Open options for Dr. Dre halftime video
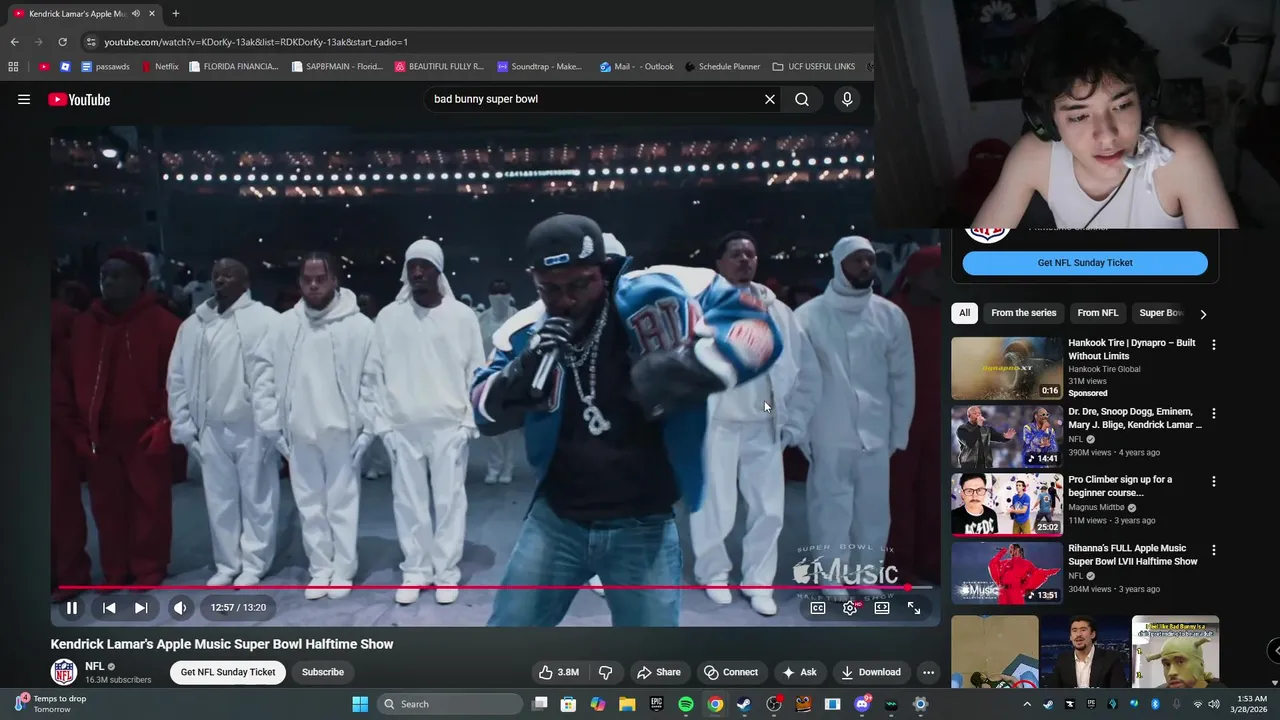This screenshot has width=1280, height=720. coord(1214,413)
